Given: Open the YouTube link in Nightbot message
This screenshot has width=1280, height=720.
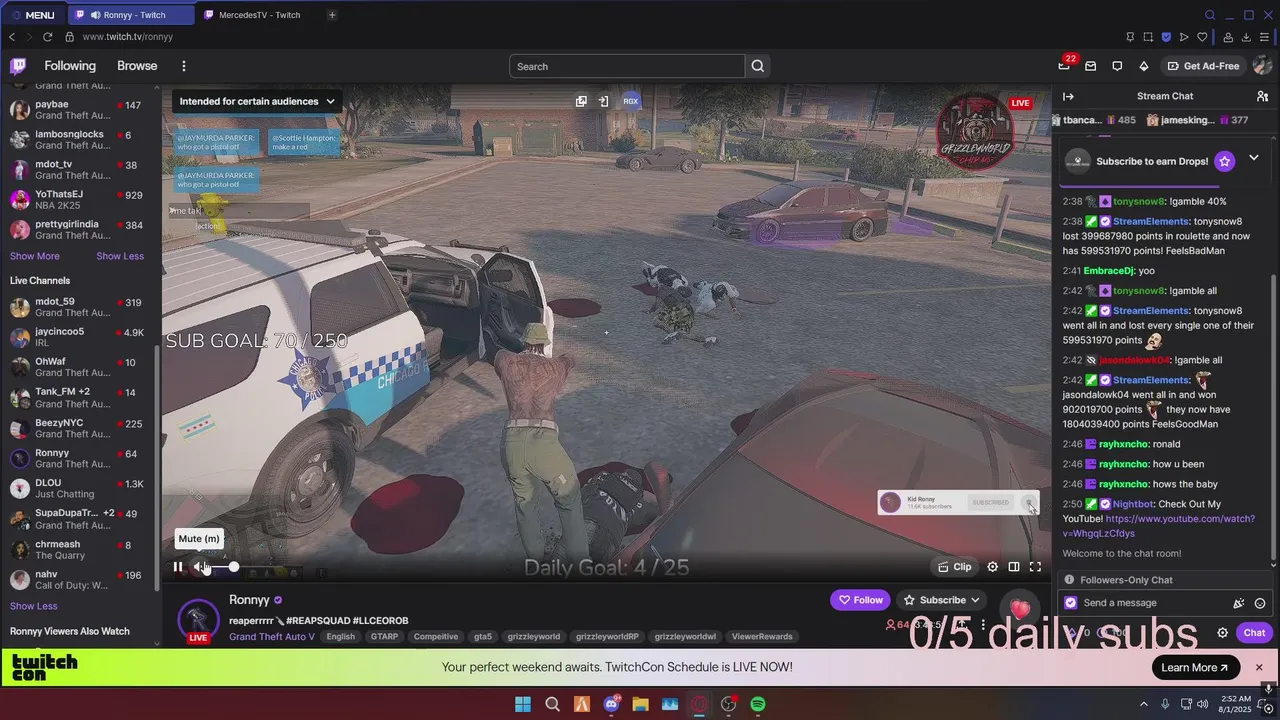Looking at the screenshot, I should click(1158, 526).
